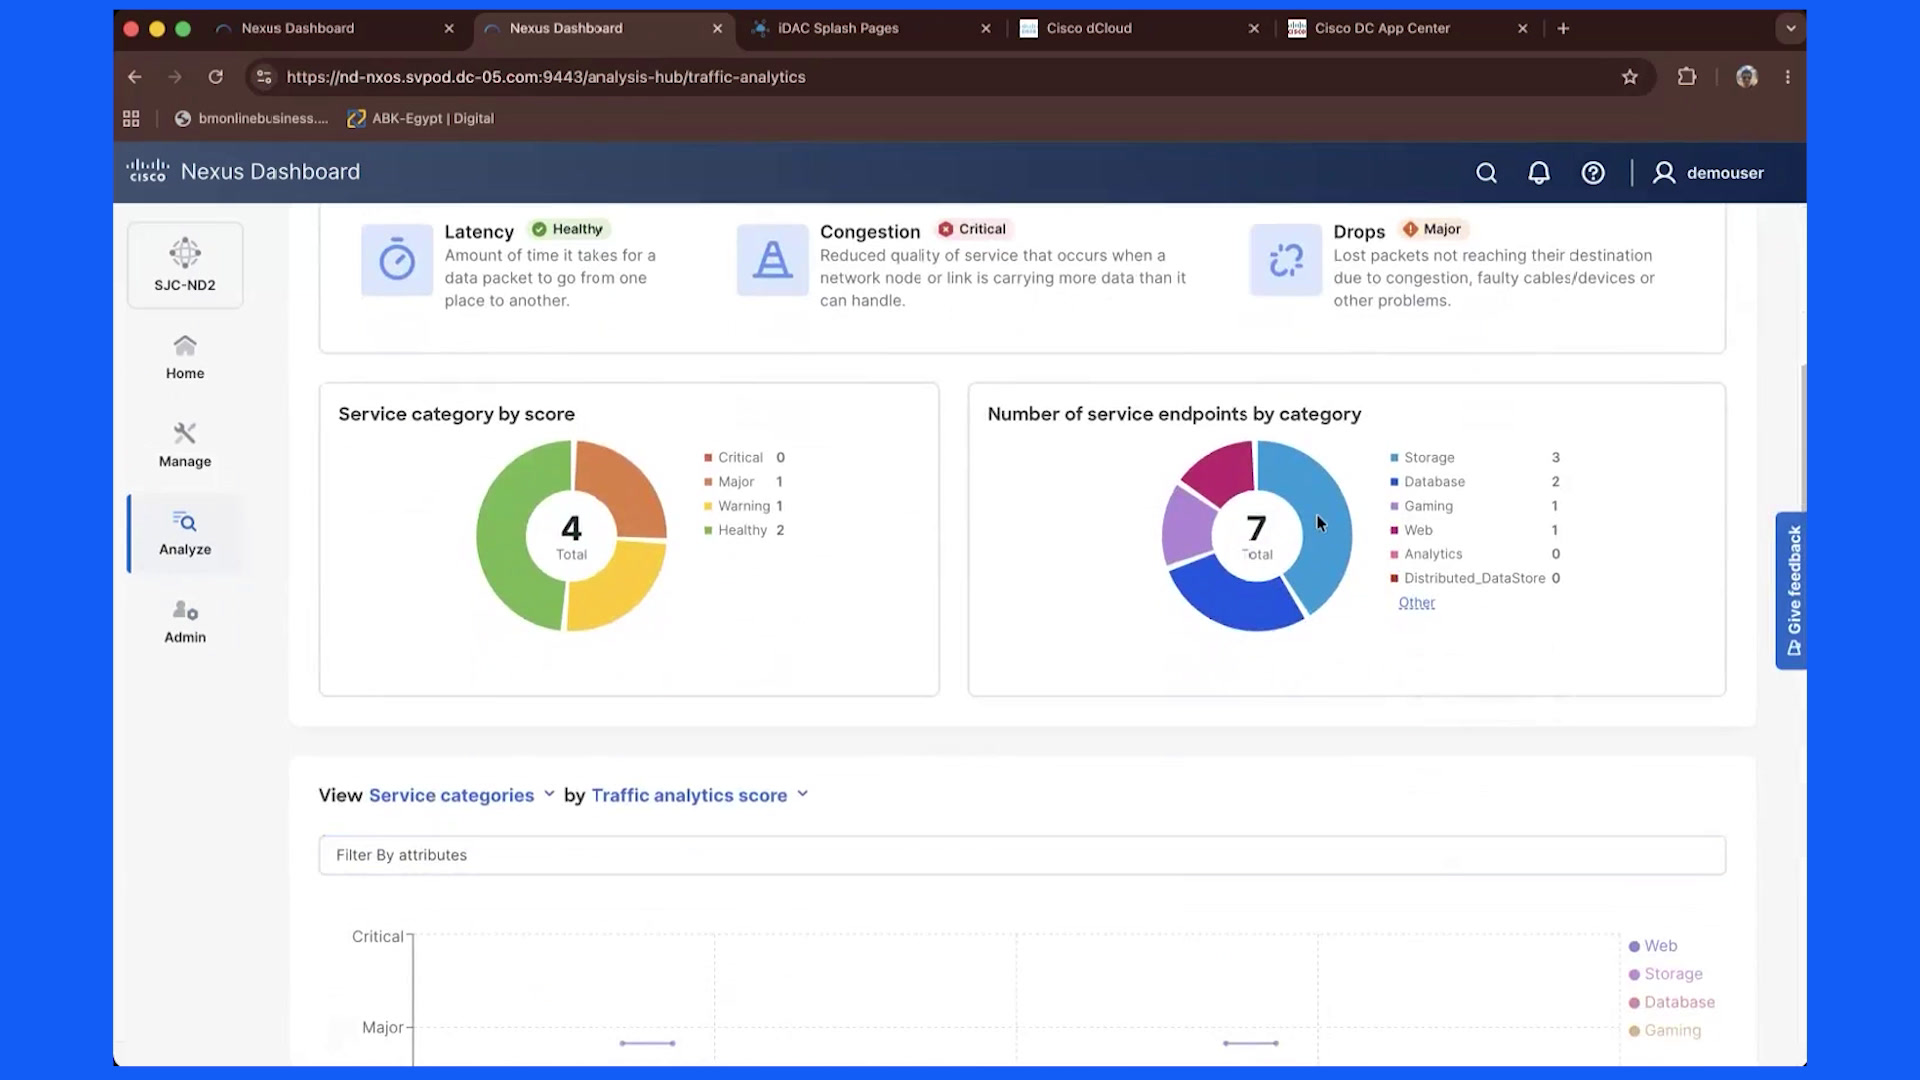The height and width of the screenshot is (1080, 1920).
Task: Open the notifications bell icon
Action: tap(1539, 173)
